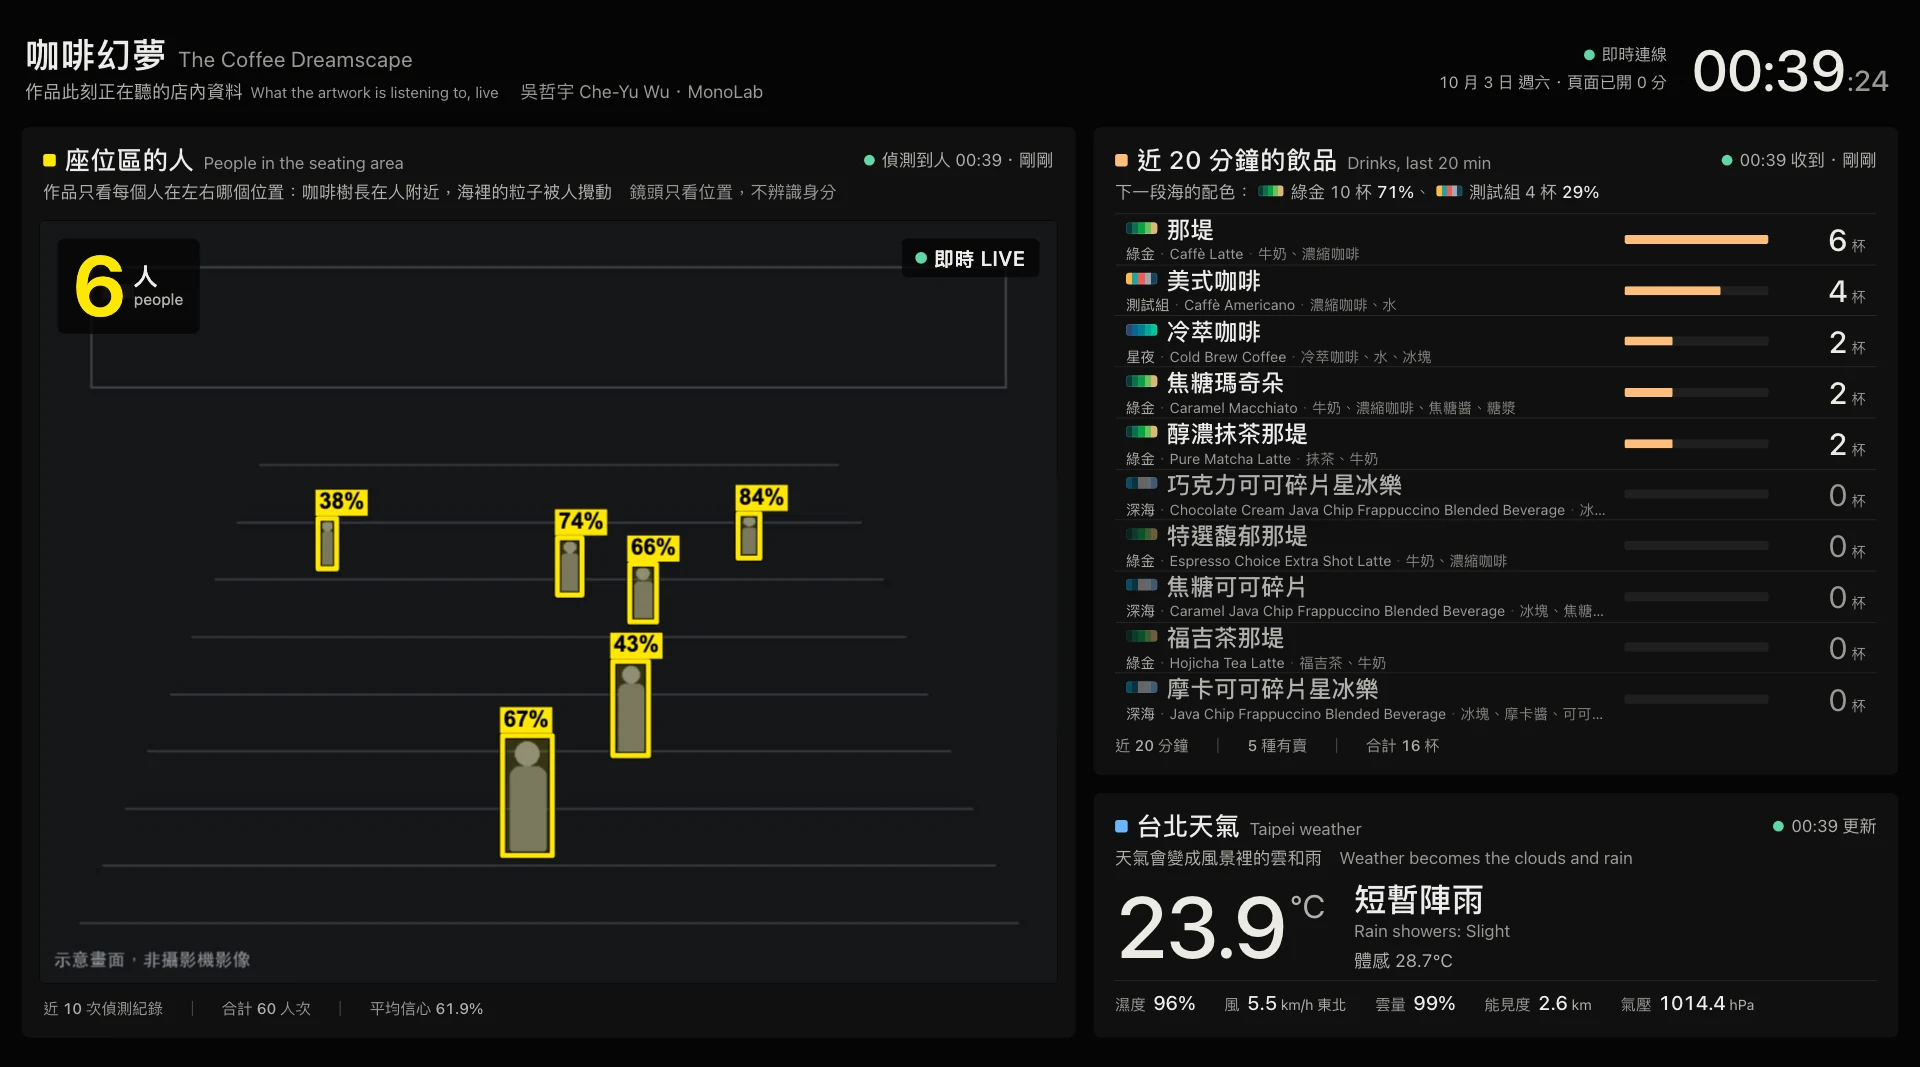Image resolution: width=1920 pixels, height=1067 pixels.
Task: Select the person box labeled 84%
Action: pos(749,536)
